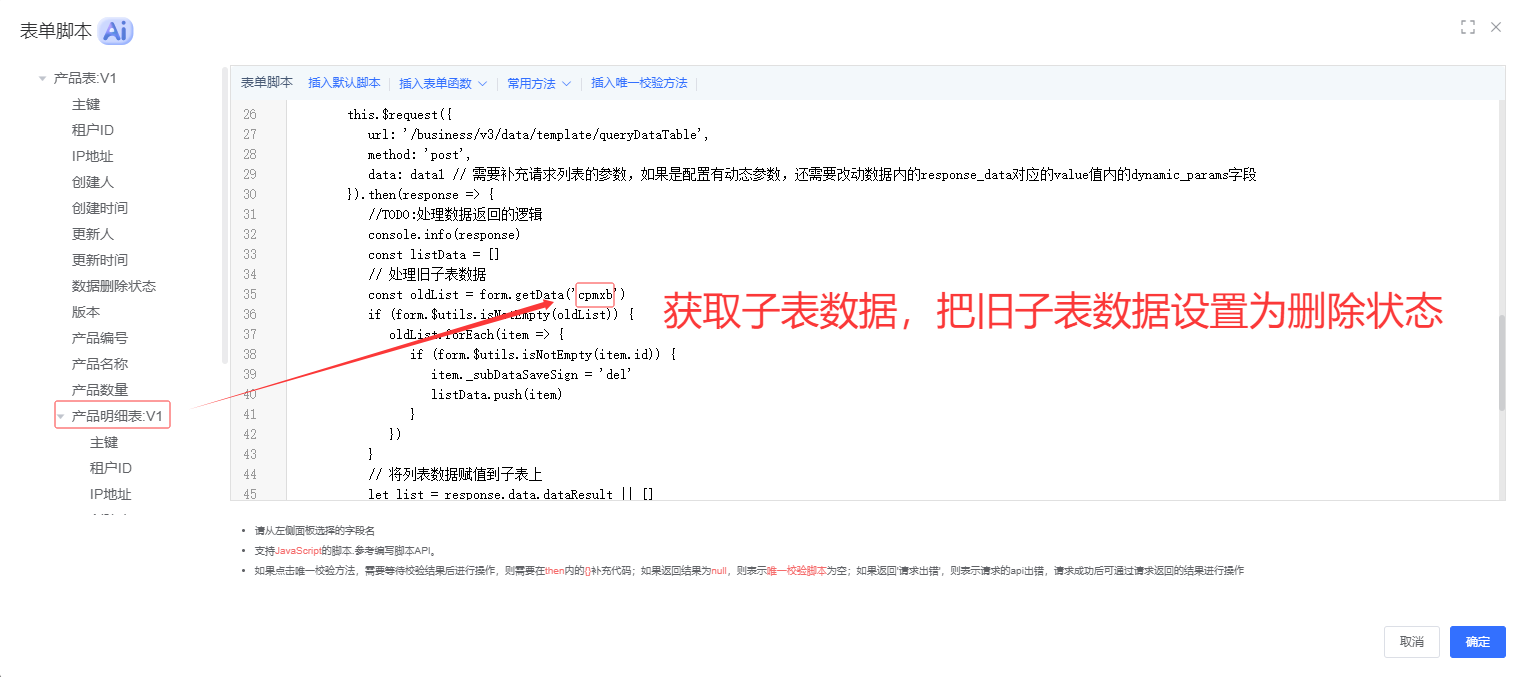Toggle fullscreen for the script dialog
The image size is (1534, 677).
coord(1468,27)
